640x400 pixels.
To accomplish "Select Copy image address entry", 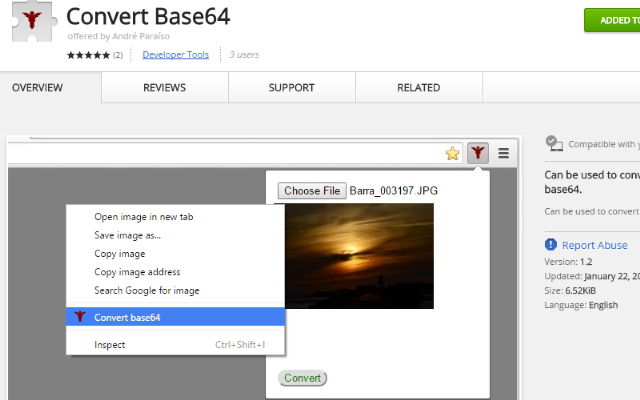I will 176,272.
